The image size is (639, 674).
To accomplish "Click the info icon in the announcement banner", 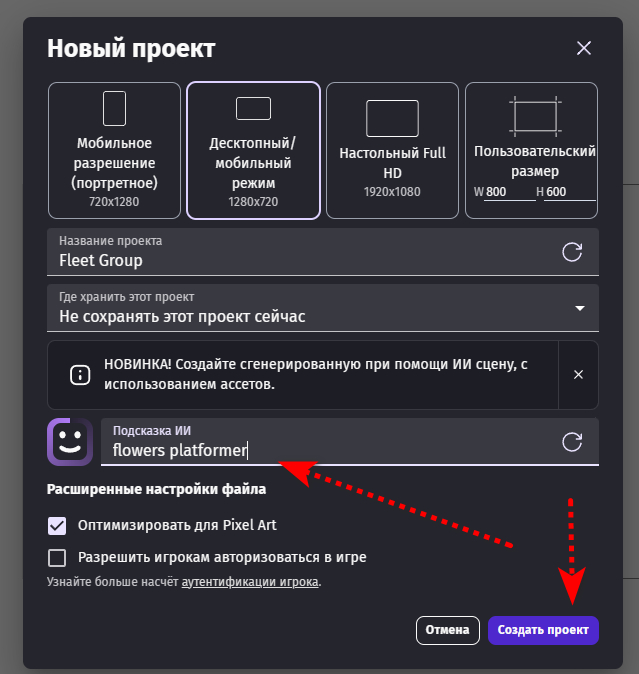I will coord(78,374).
